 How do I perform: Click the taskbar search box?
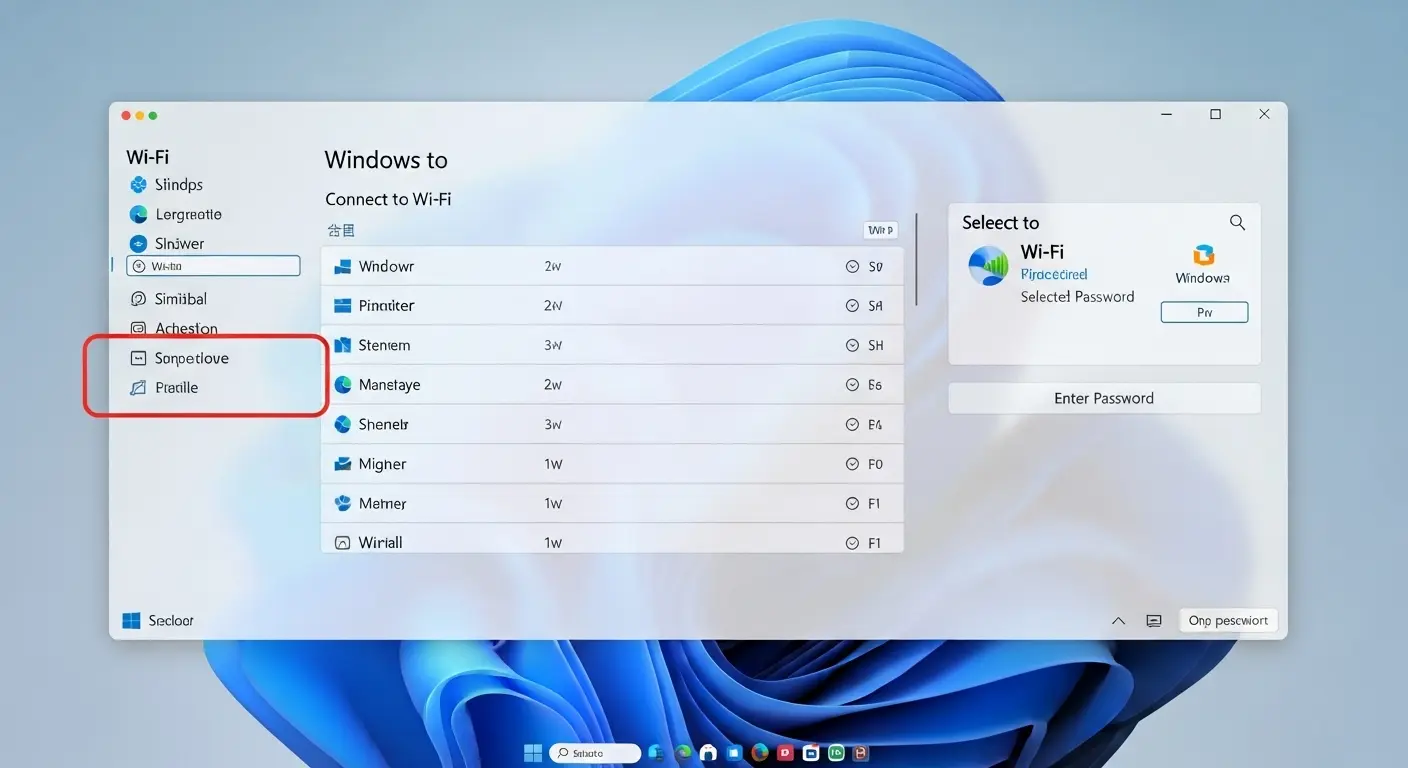[x=595, y=753]
